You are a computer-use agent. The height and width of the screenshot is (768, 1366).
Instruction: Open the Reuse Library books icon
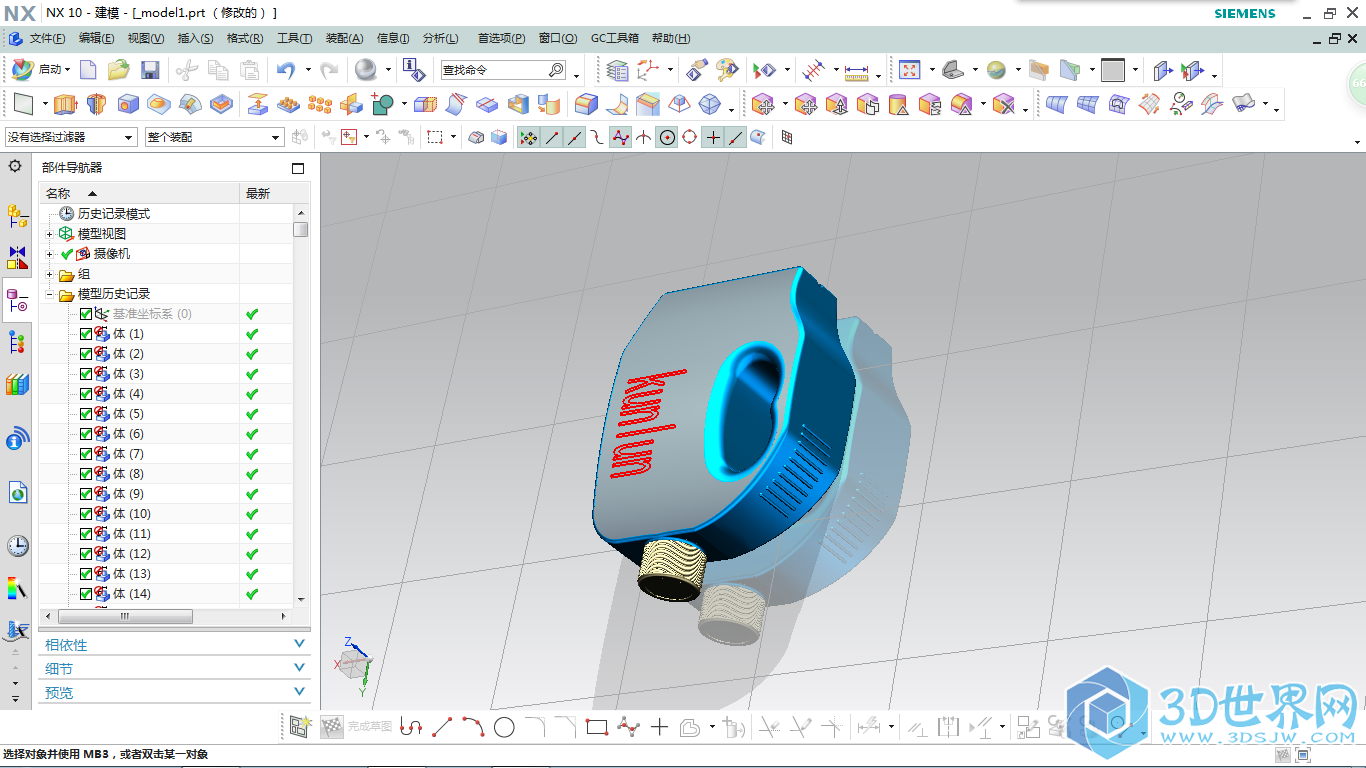click(17, 384)
